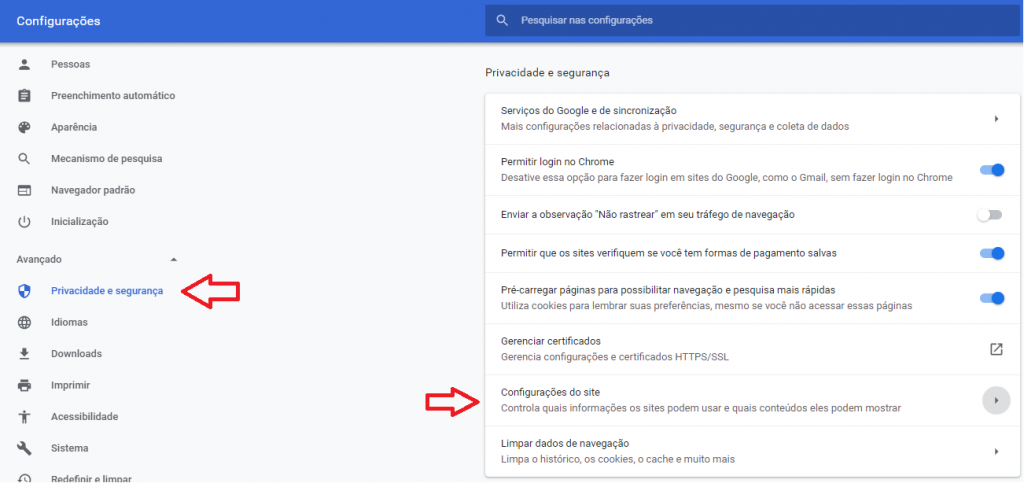
Task: Click "Limpa o histórico, os cookies" description
Action: (618, 459)
